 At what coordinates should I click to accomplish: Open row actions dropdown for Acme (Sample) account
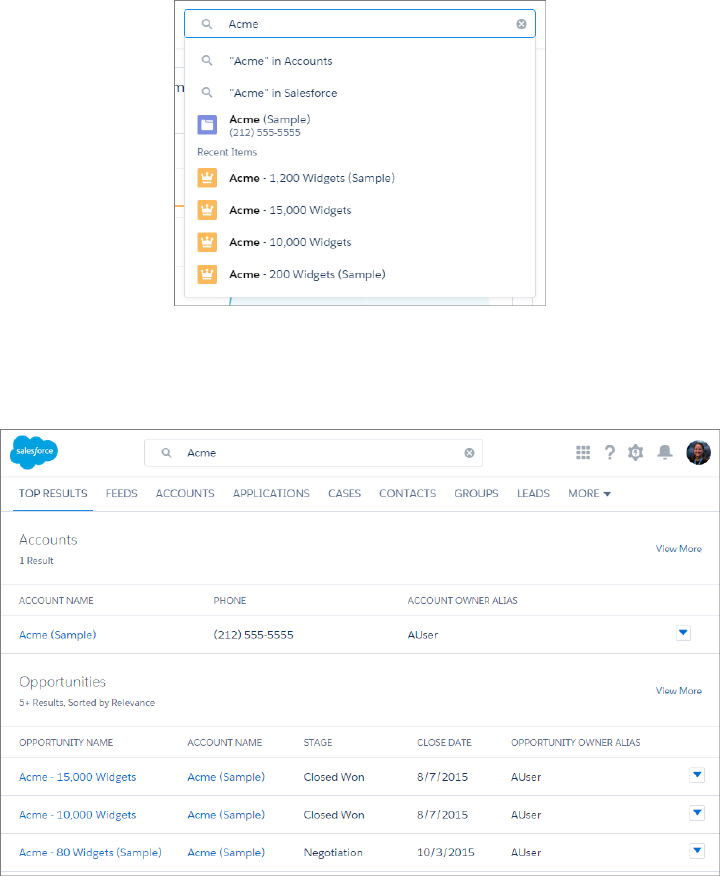(x=683, y=633)
